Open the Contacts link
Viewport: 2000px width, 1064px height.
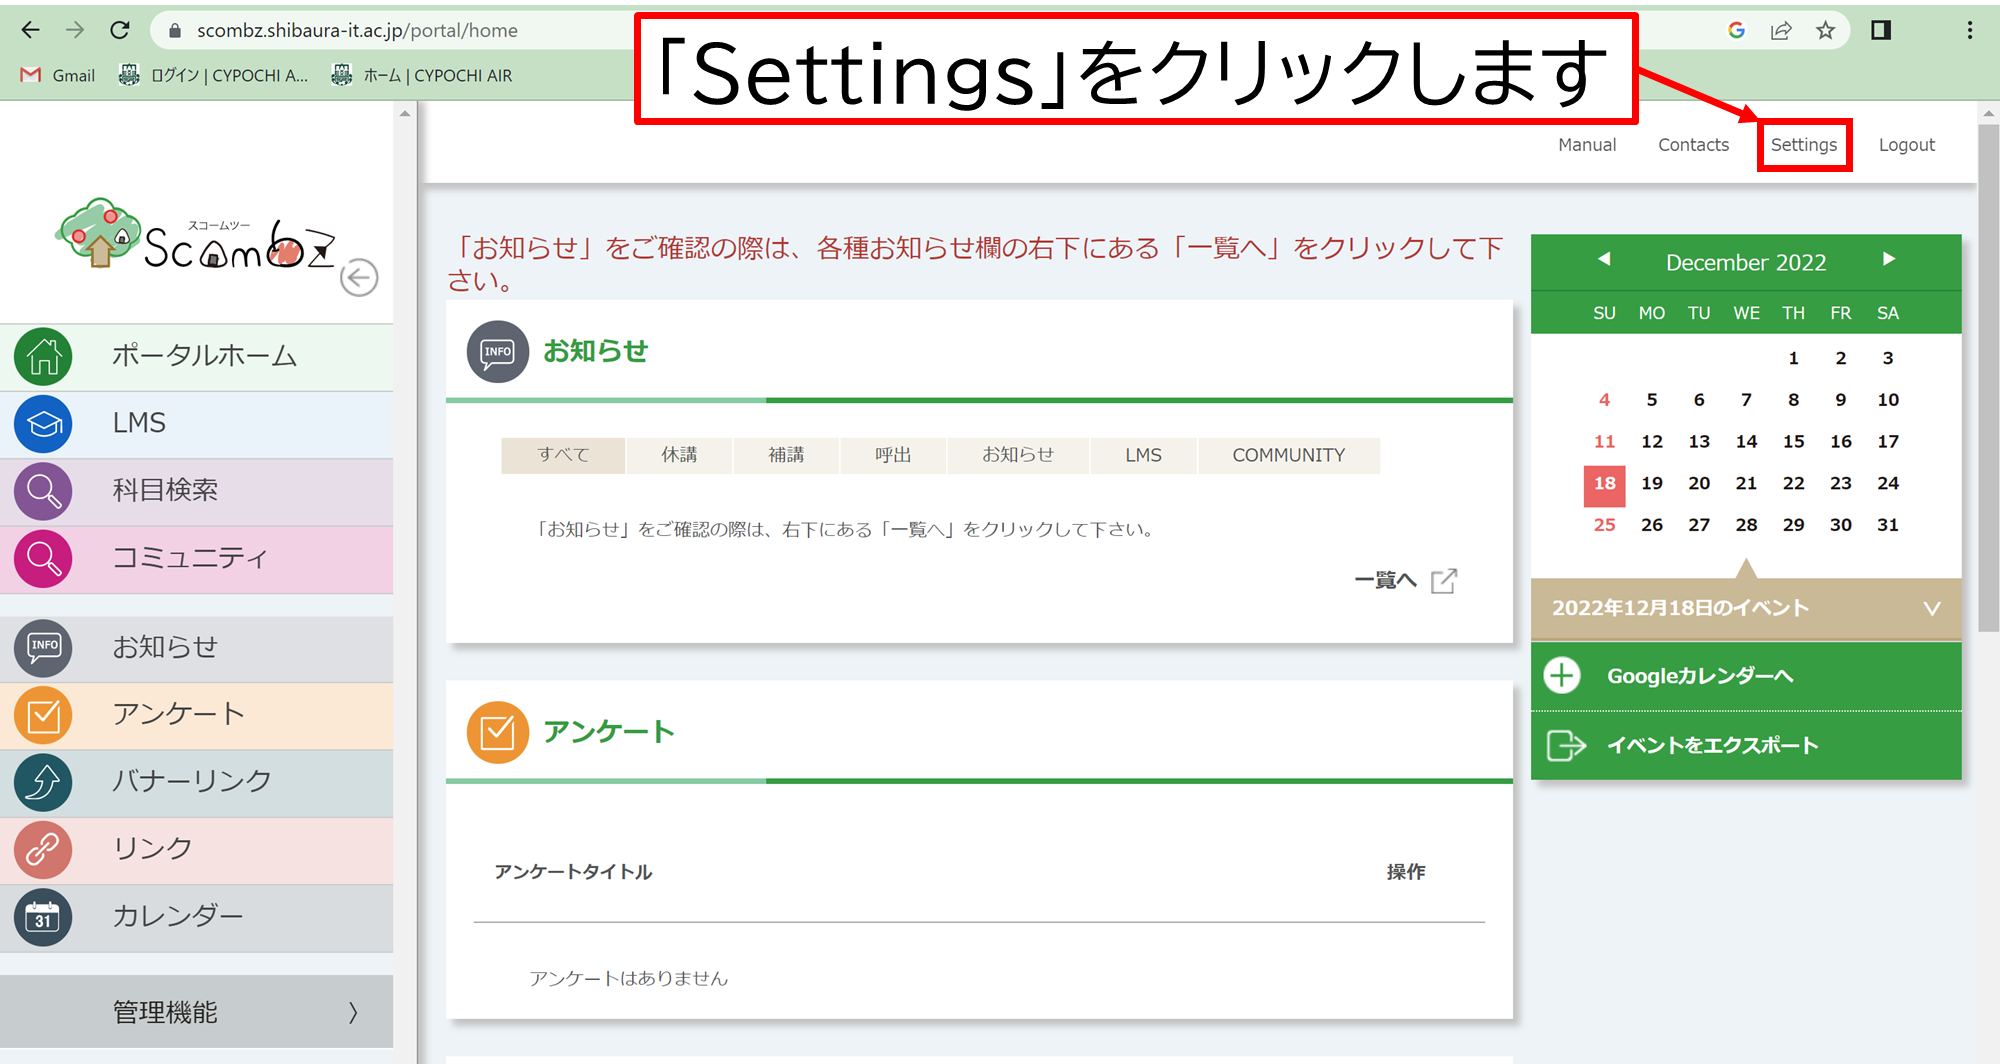point(1693,145)
